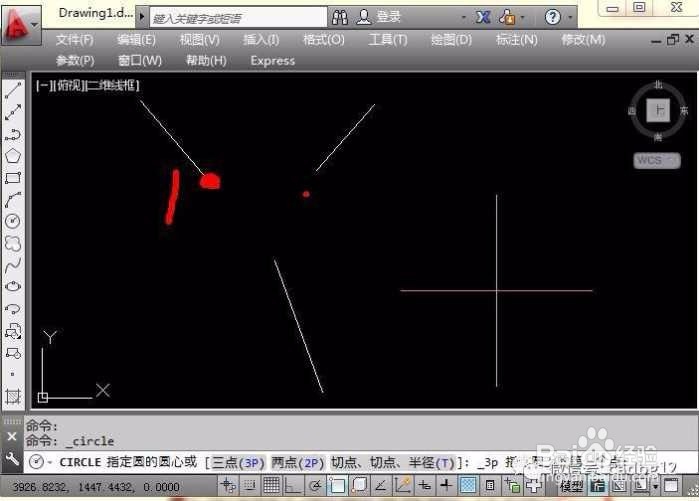Viewport: 699px width, 501px height.
Task: Toggle Infer Constraints in status bar
Action: [228, 486]
